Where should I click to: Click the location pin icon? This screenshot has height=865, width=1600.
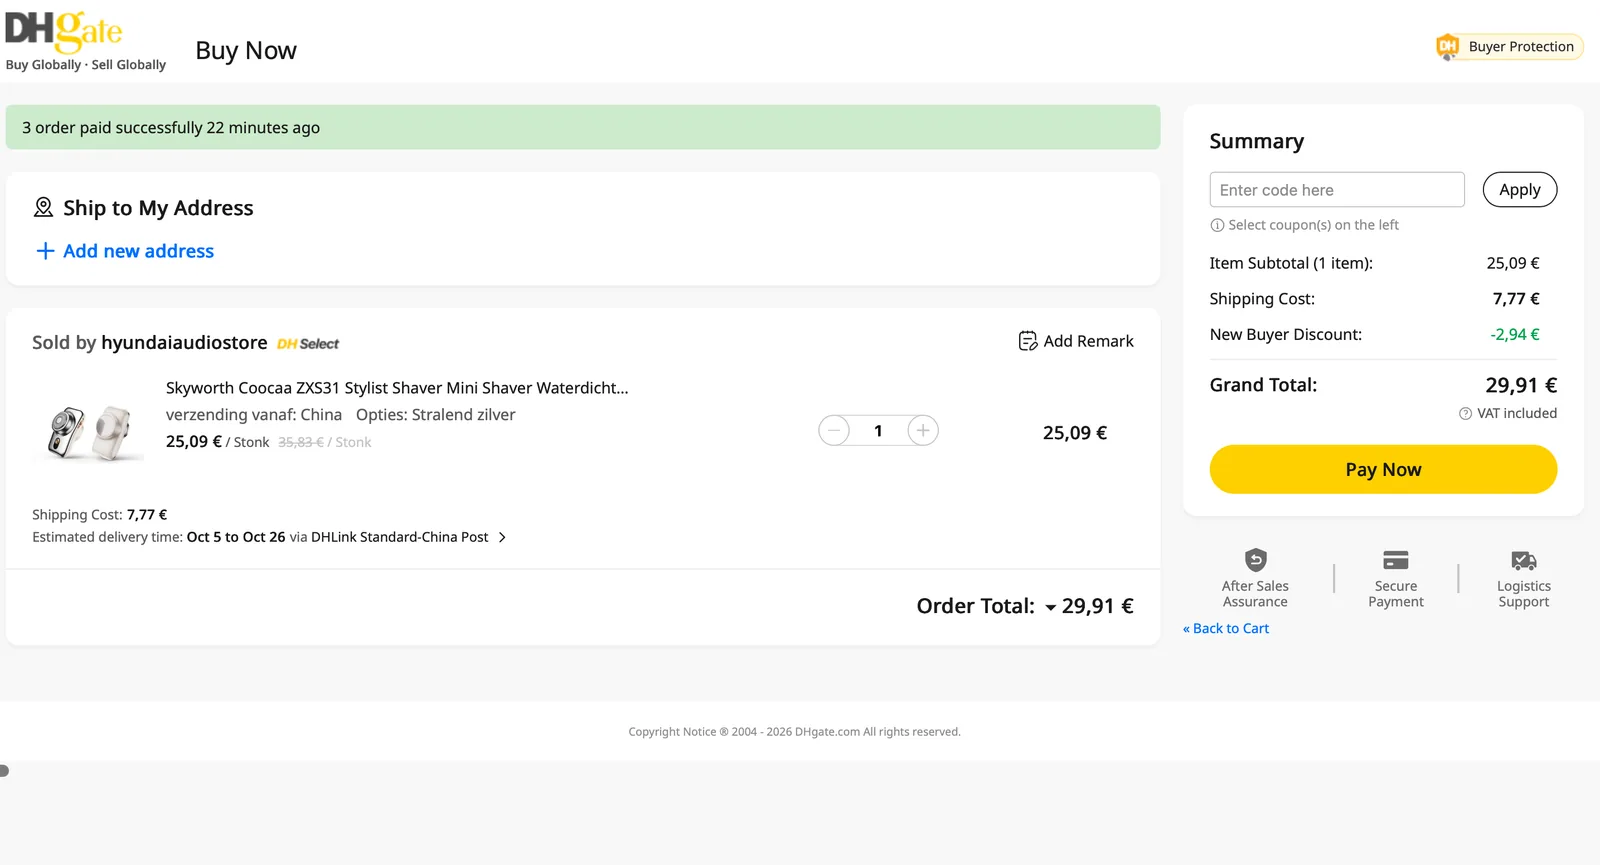click(x=43, y=207)
